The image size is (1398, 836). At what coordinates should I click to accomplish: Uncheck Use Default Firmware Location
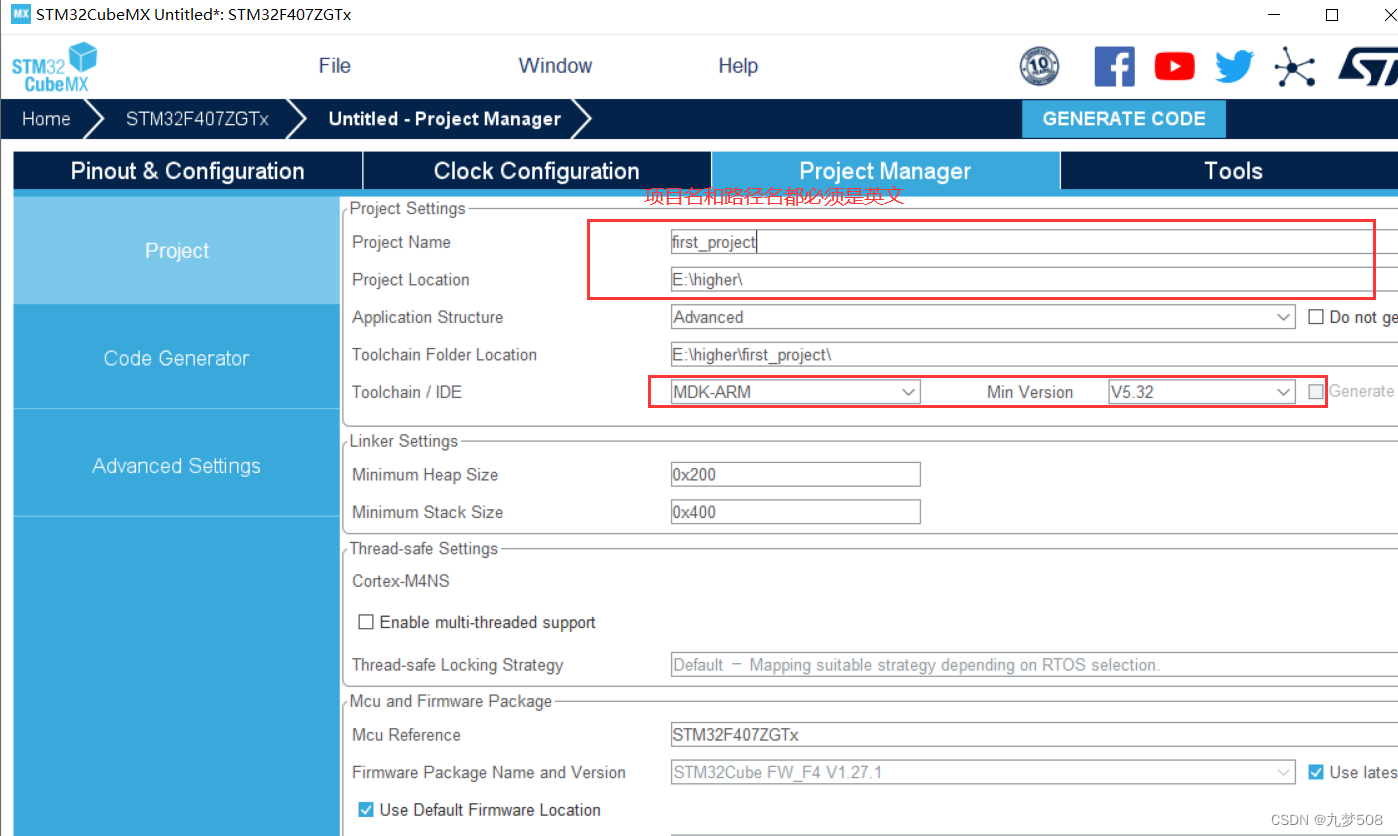tap(366, 810)
